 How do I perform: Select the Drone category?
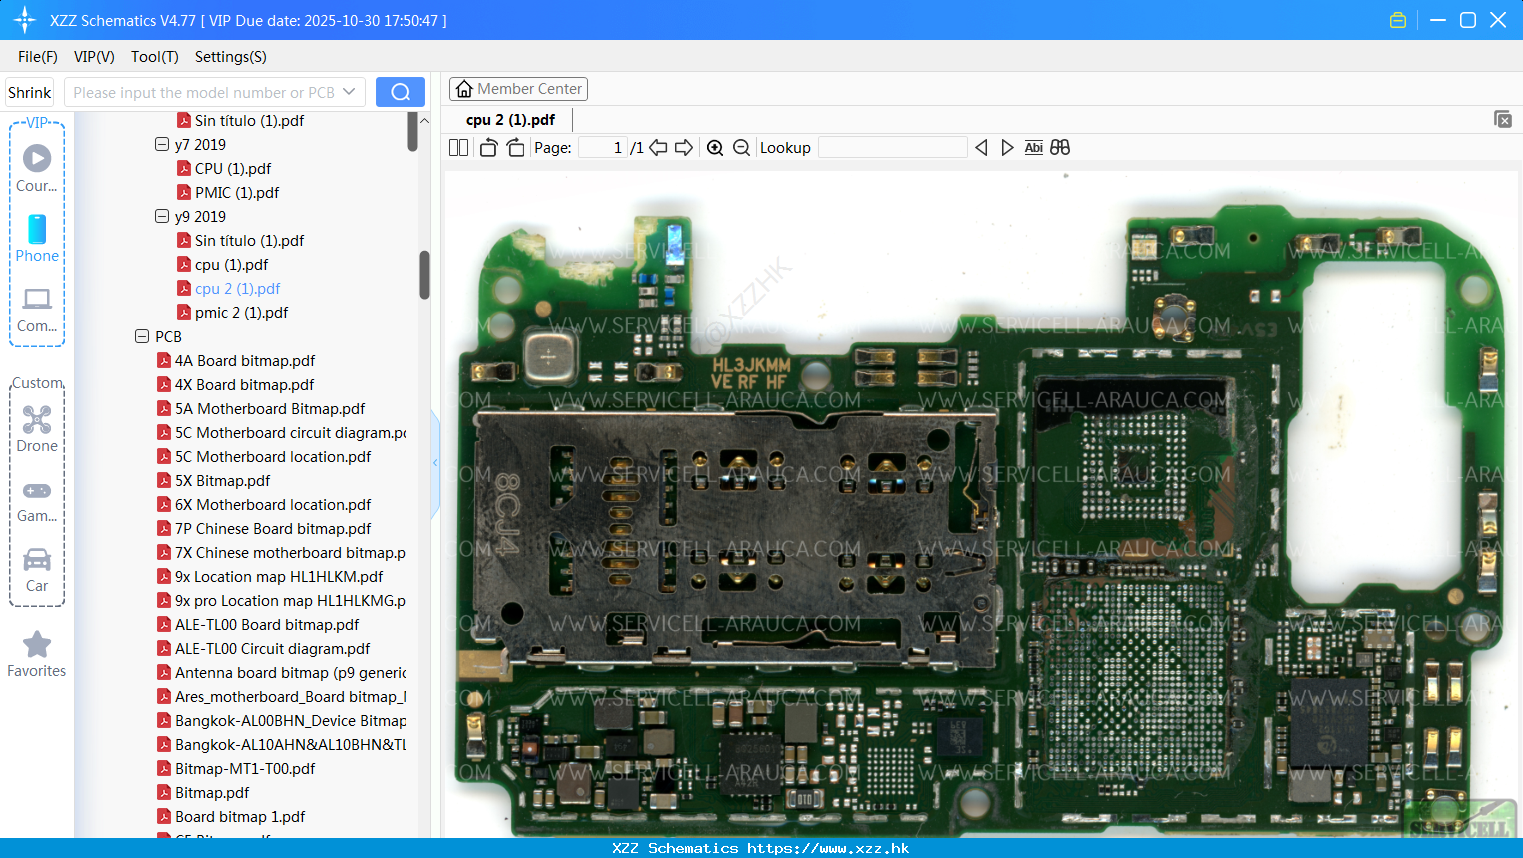37,428
